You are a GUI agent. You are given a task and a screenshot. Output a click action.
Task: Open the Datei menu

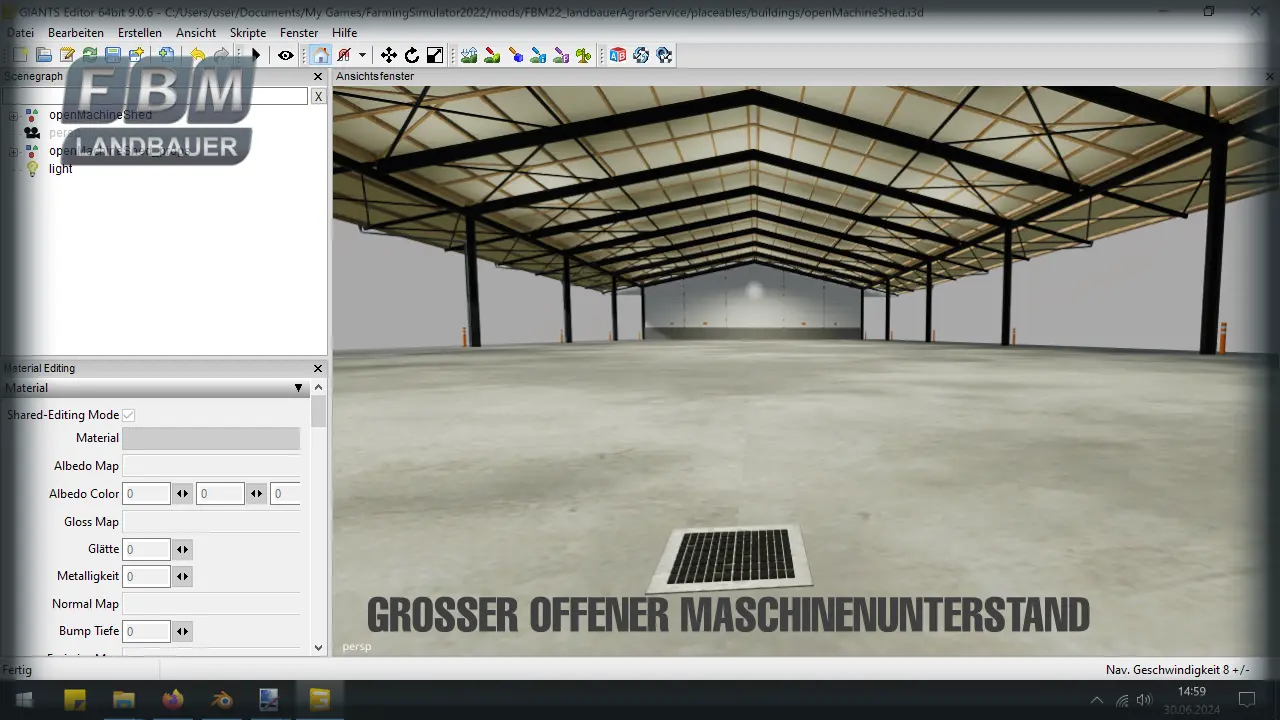[x=20, y=33]
